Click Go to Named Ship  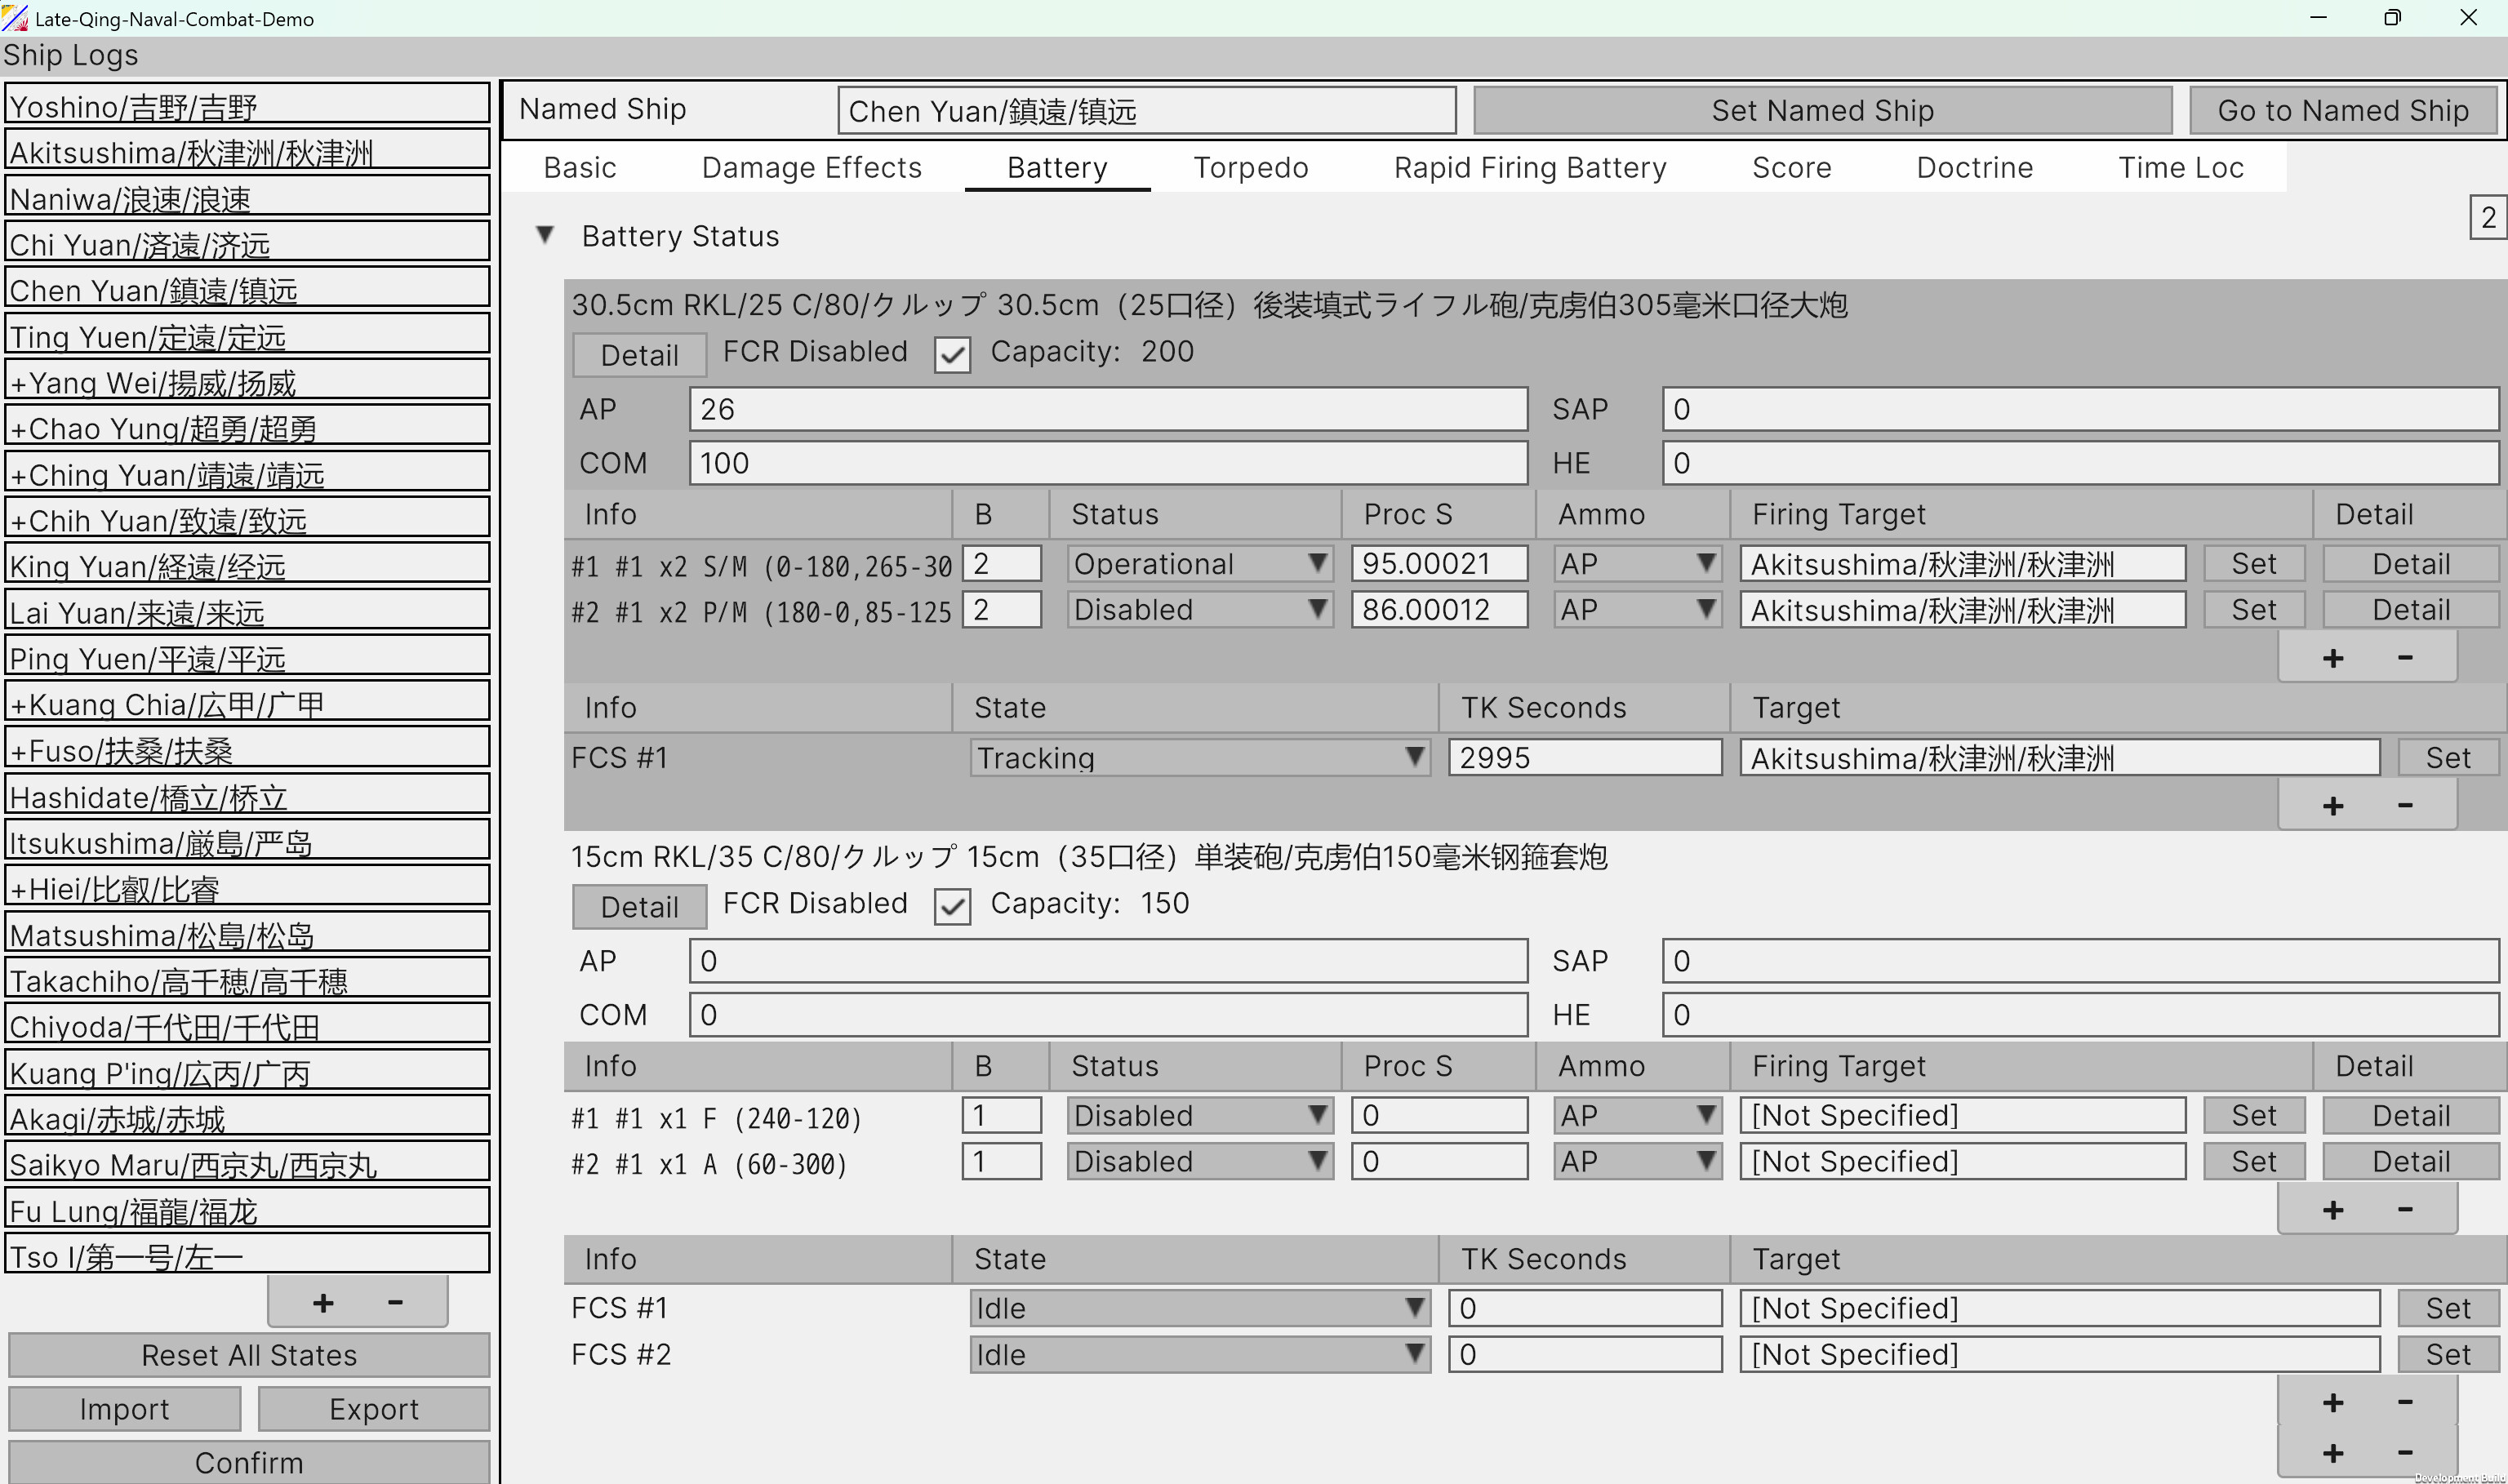2344,110
